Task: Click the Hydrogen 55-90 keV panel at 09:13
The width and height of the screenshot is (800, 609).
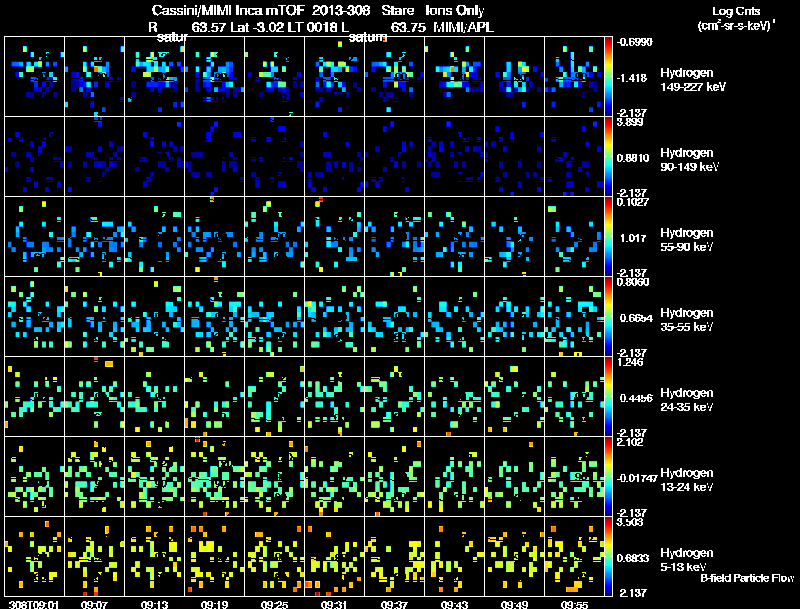Action: (155, 237)
